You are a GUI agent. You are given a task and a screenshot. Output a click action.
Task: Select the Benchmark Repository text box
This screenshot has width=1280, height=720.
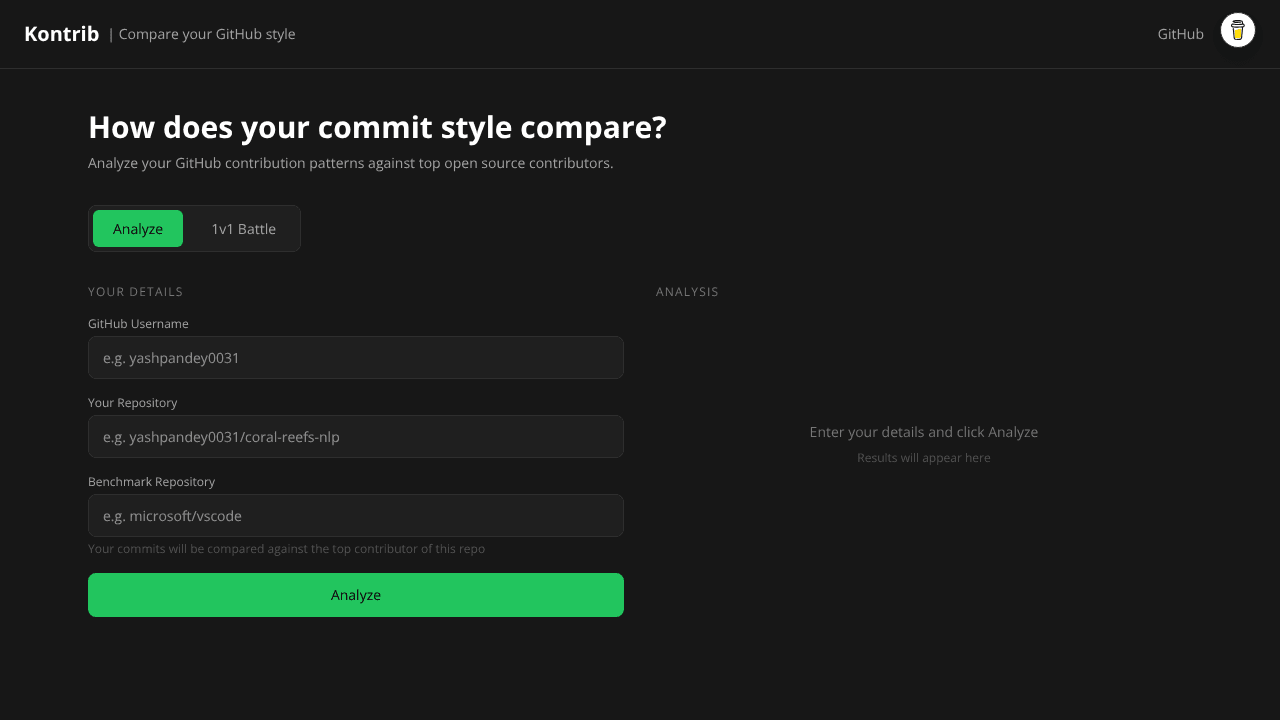(356, 516)
